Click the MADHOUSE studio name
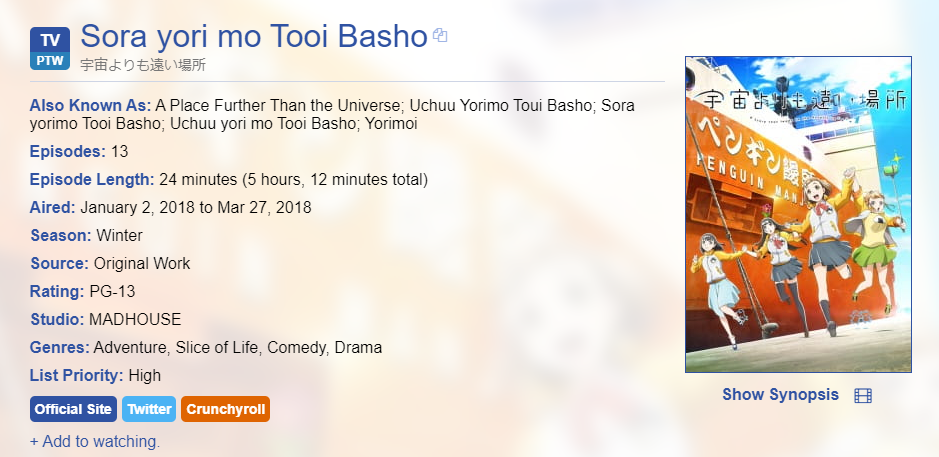 (x=135, y=320)
